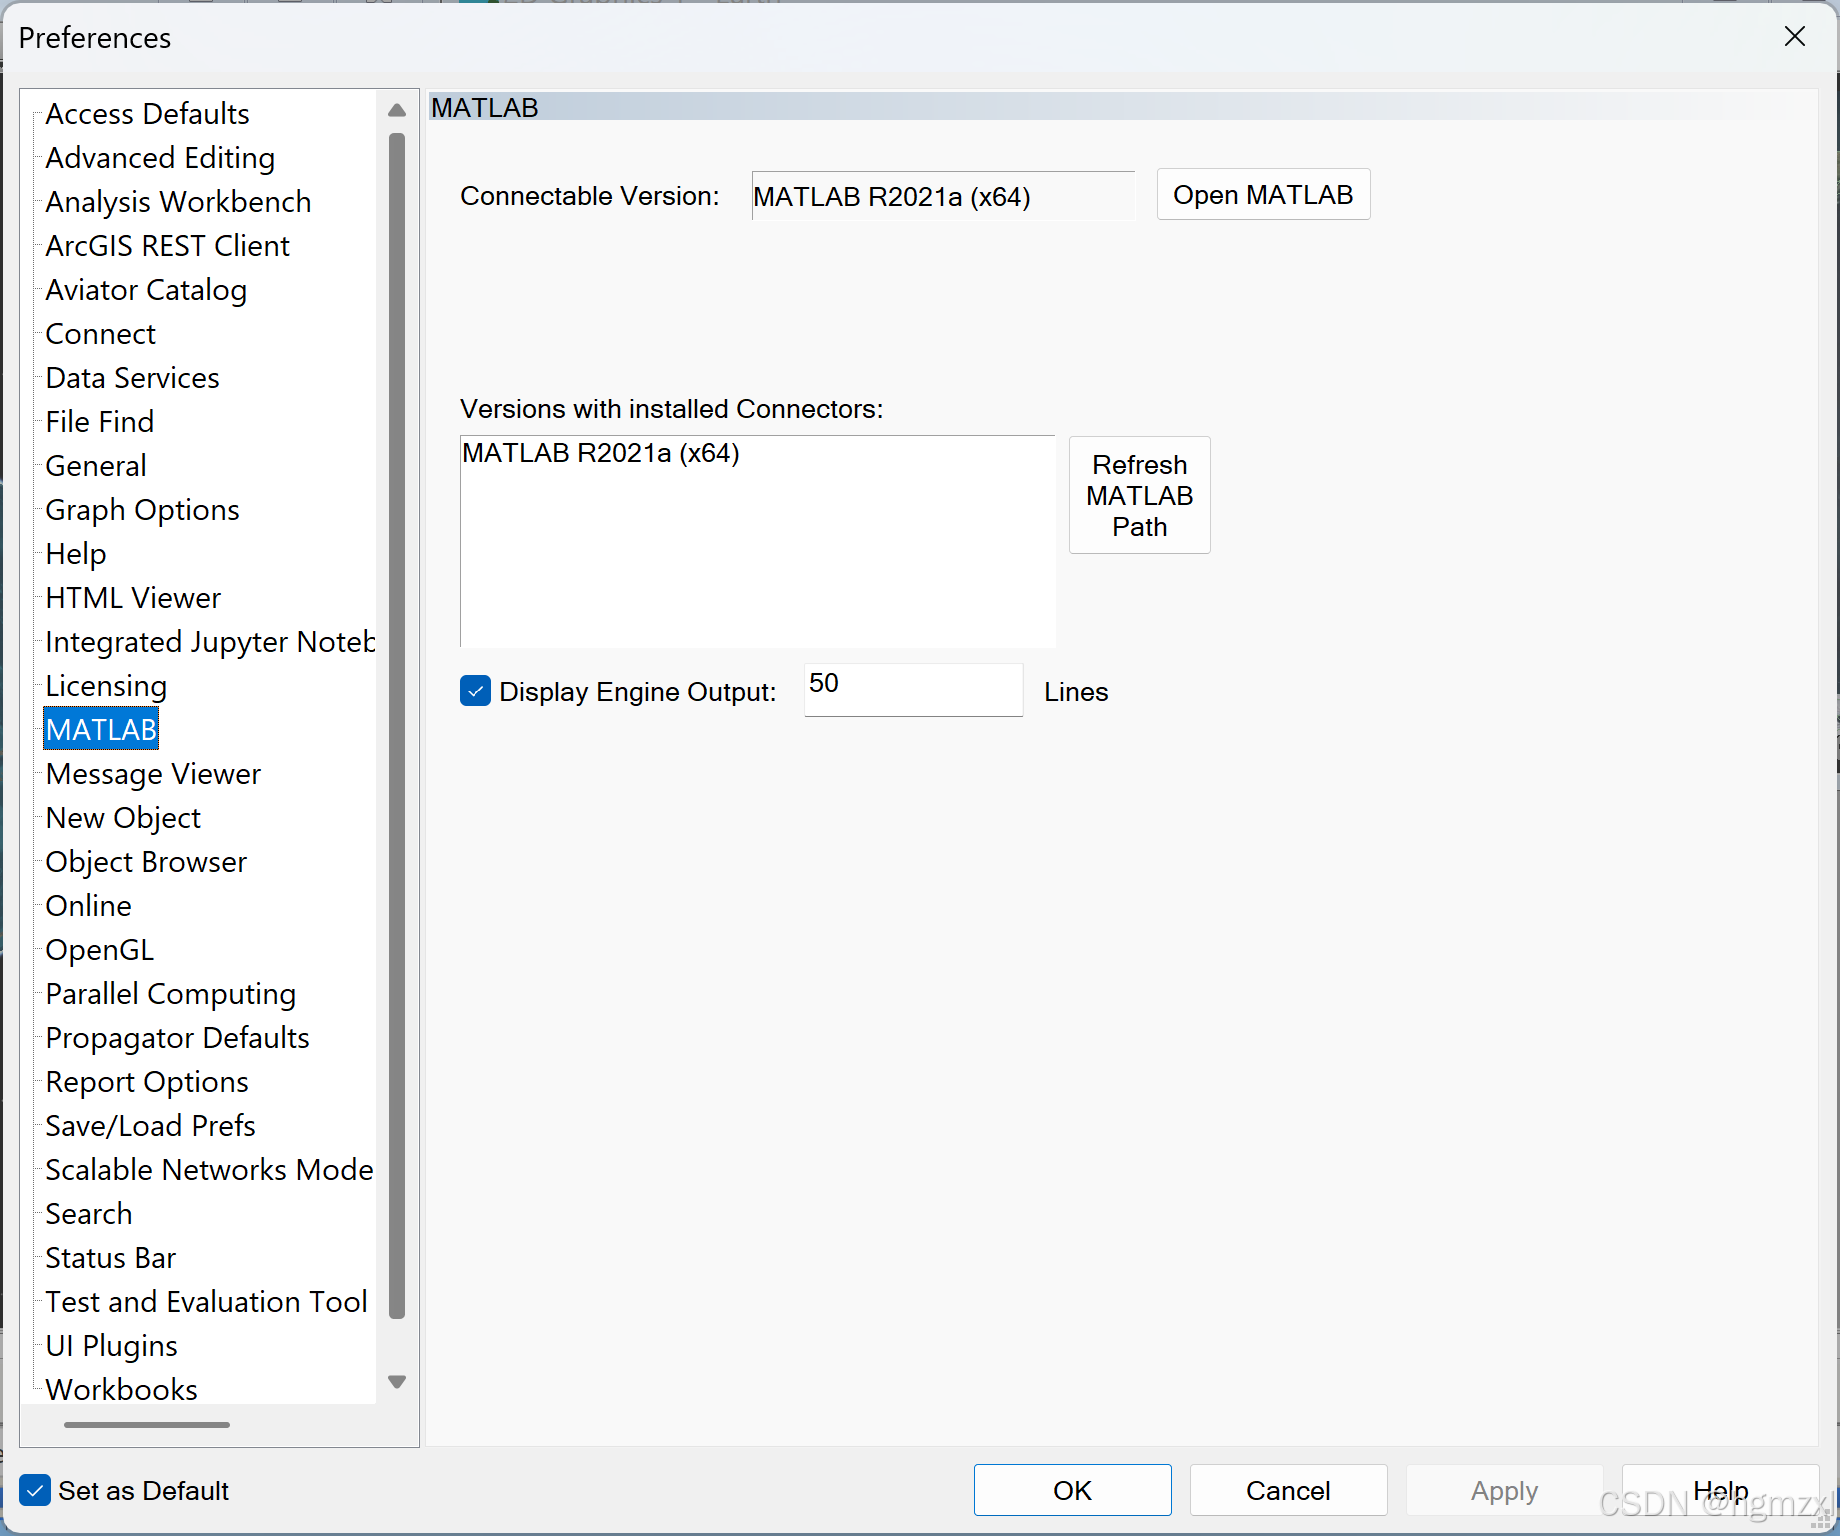Open the Access Defaults preferences page
Viewport: 1840px width, 1536px height.
tap(147, 114)
